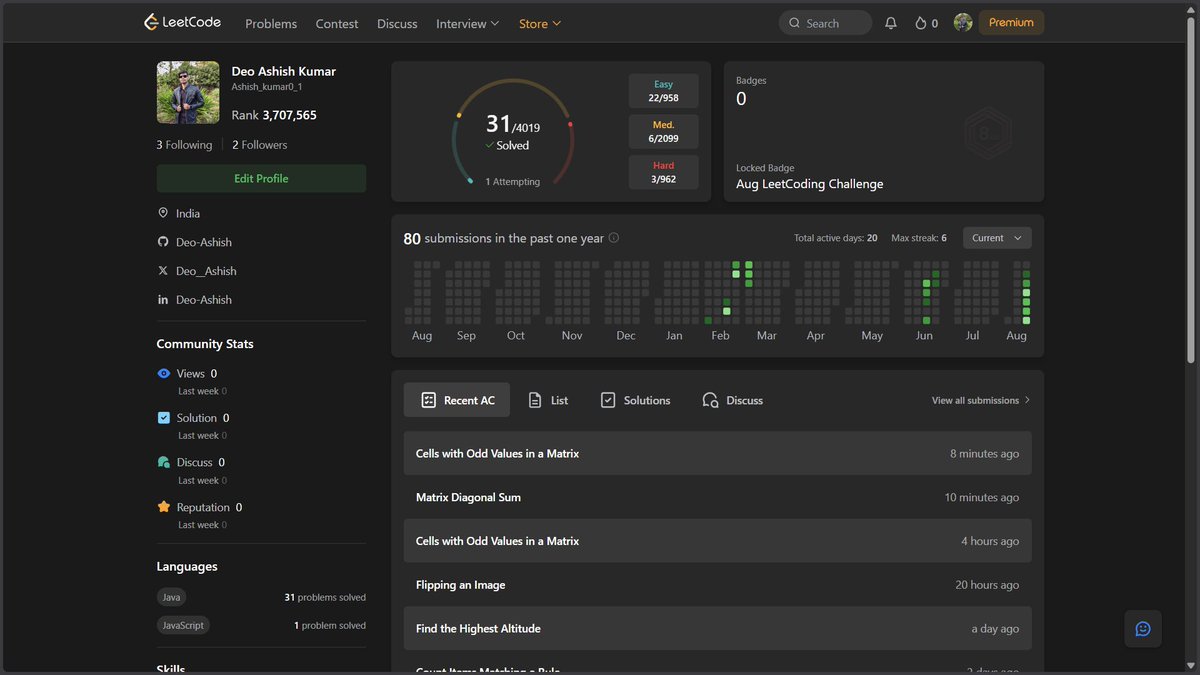Click the 2 Followers link
Screen dimensions: 1200x675
pyautogui.click(x=260, y=145)
